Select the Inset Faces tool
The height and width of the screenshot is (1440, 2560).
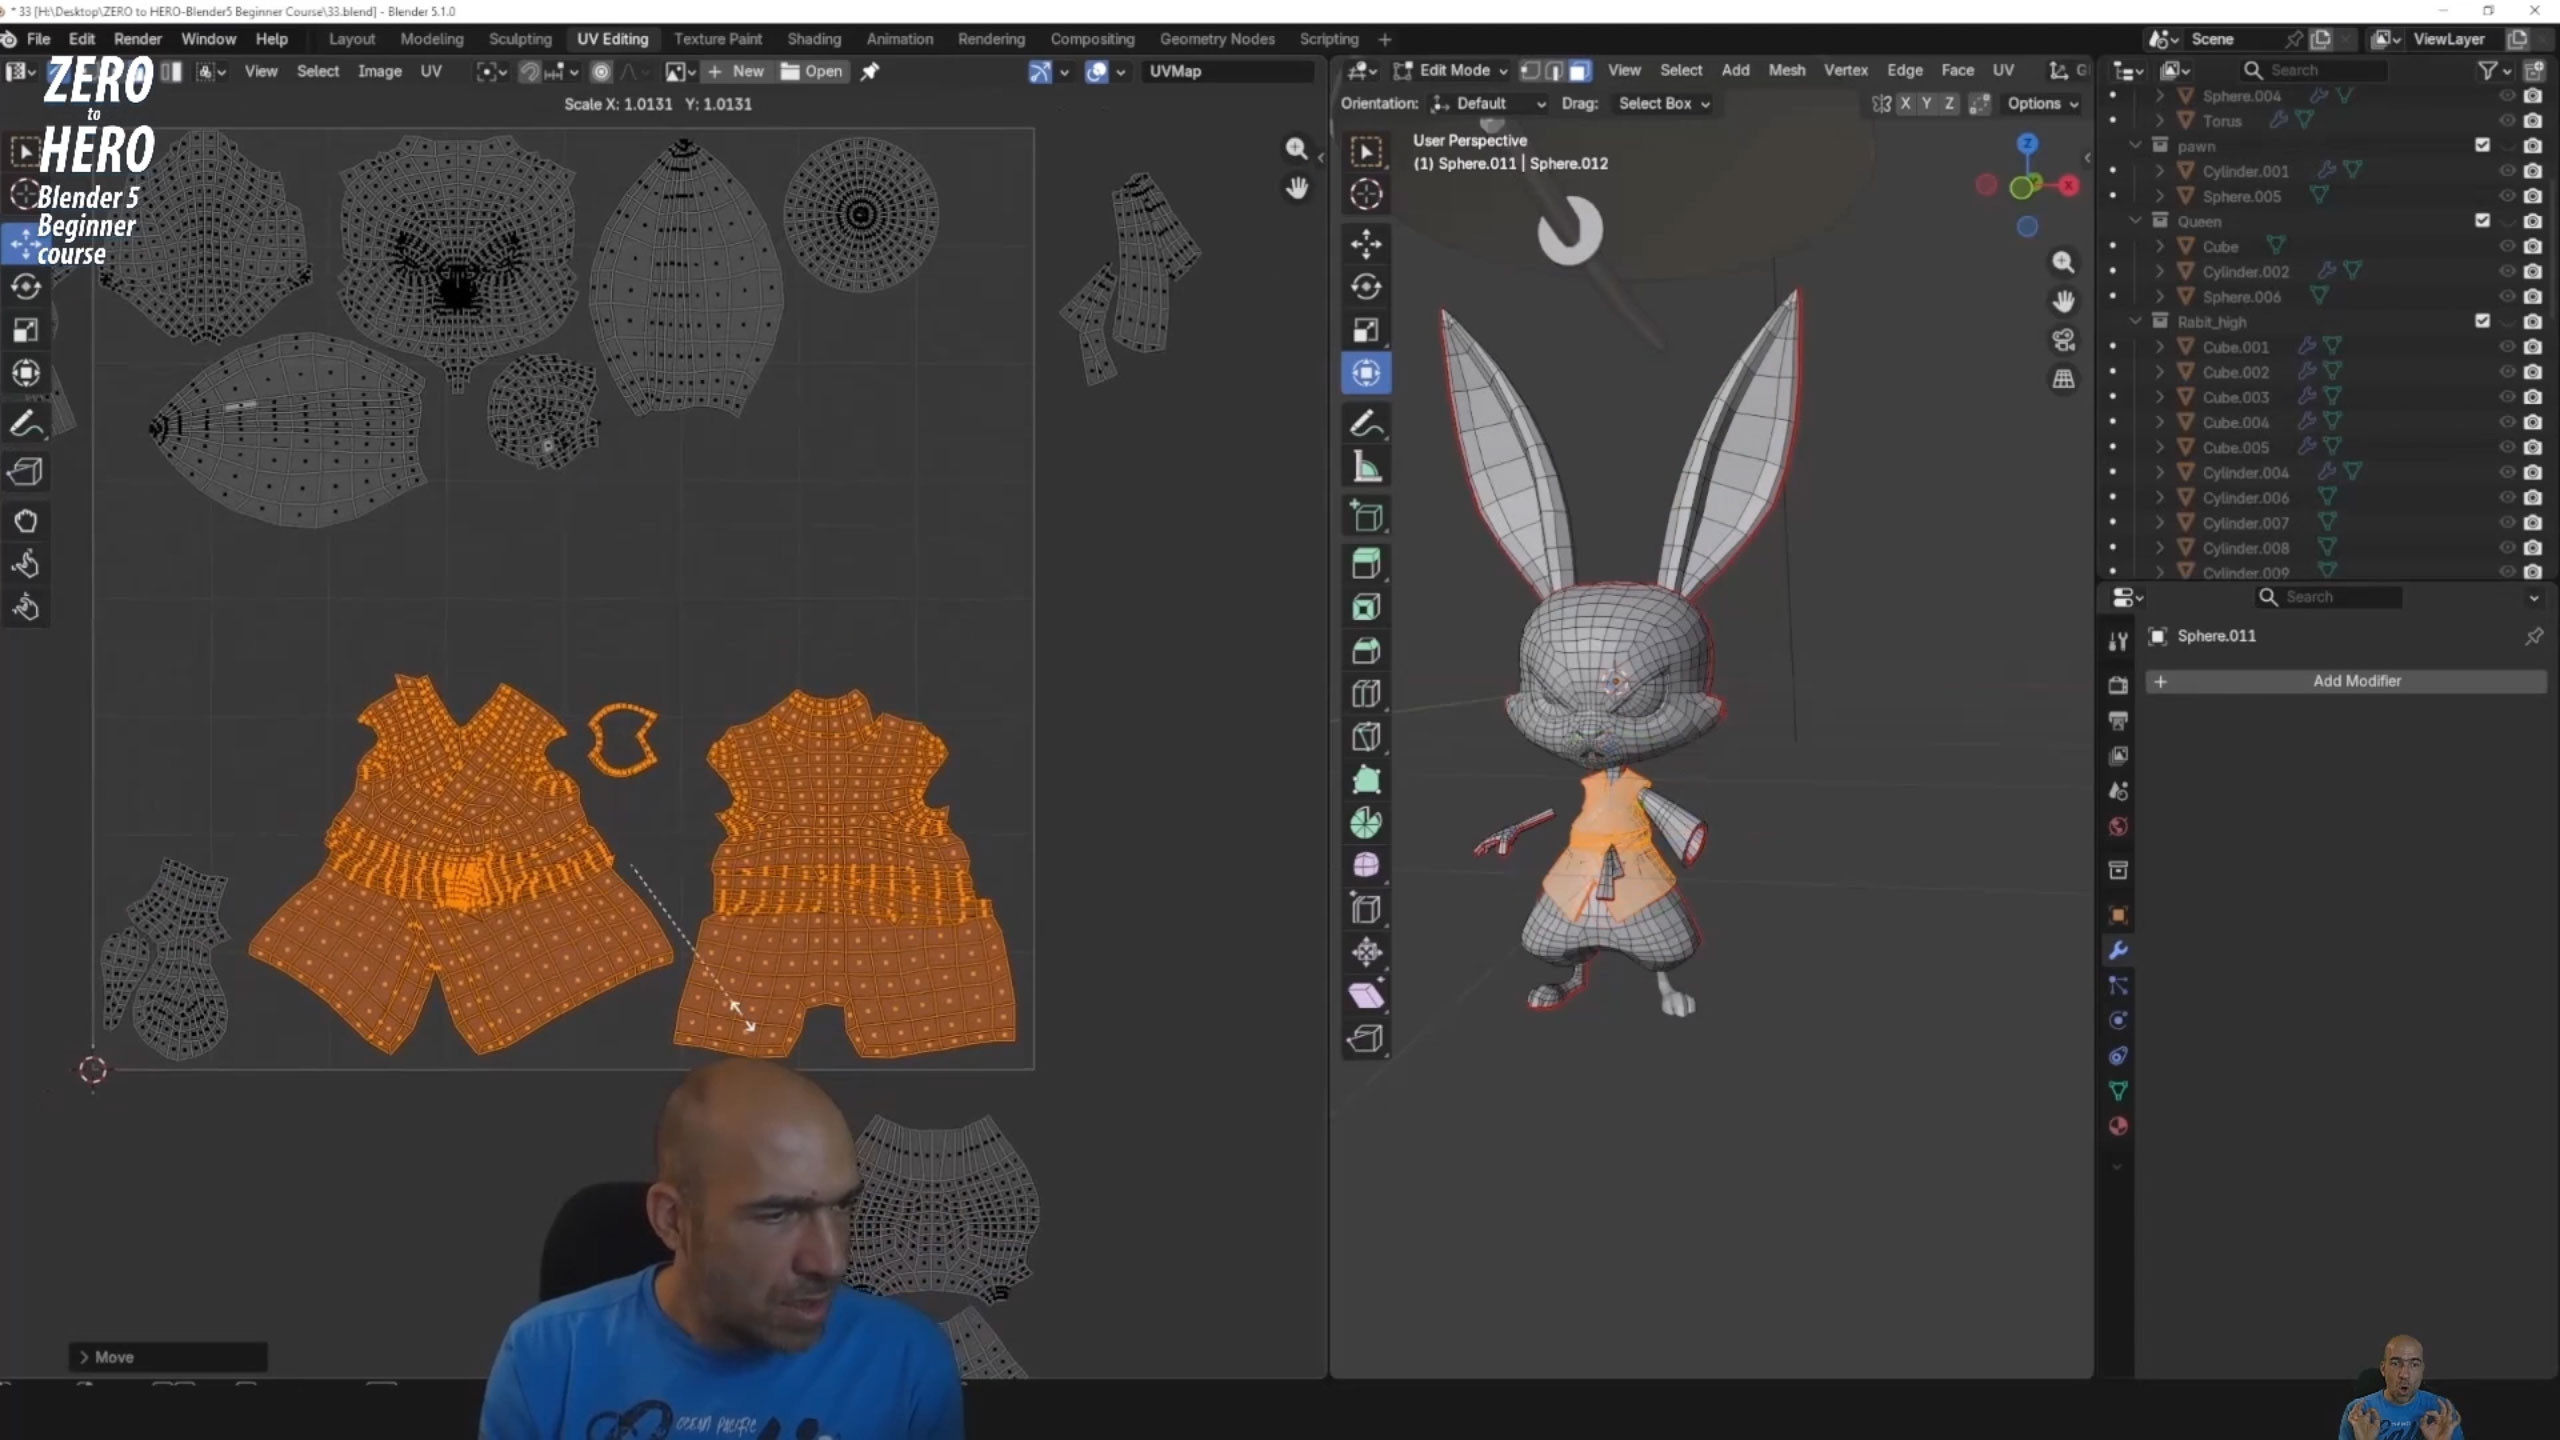[x=1366, y=607]
